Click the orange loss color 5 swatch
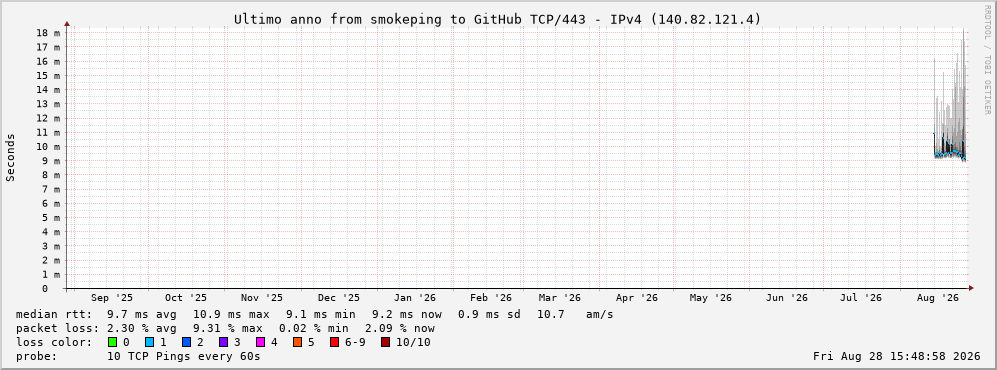Viewport: 997px width, 370px height. (297, 342)
